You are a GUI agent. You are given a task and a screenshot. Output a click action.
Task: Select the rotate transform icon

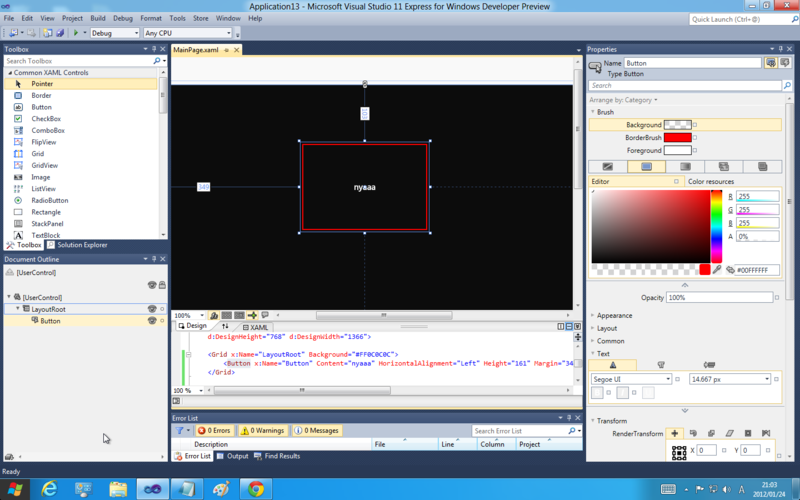click(x=693, y=433)
